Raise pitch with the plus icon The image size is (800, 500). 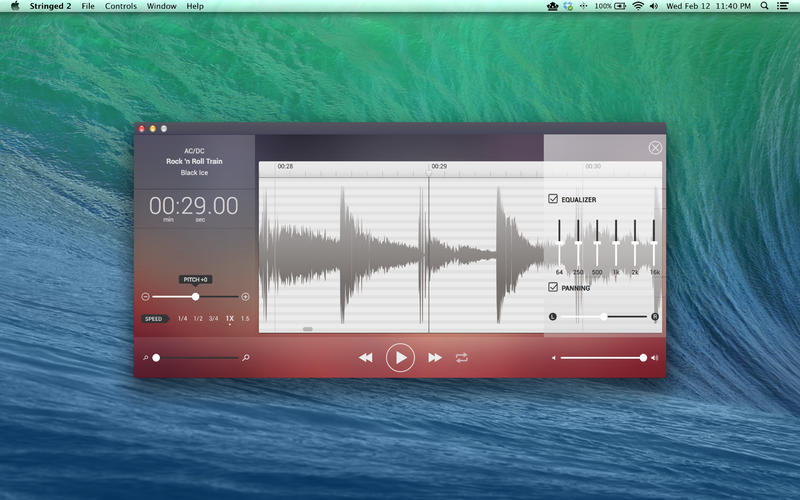point(245,296)
